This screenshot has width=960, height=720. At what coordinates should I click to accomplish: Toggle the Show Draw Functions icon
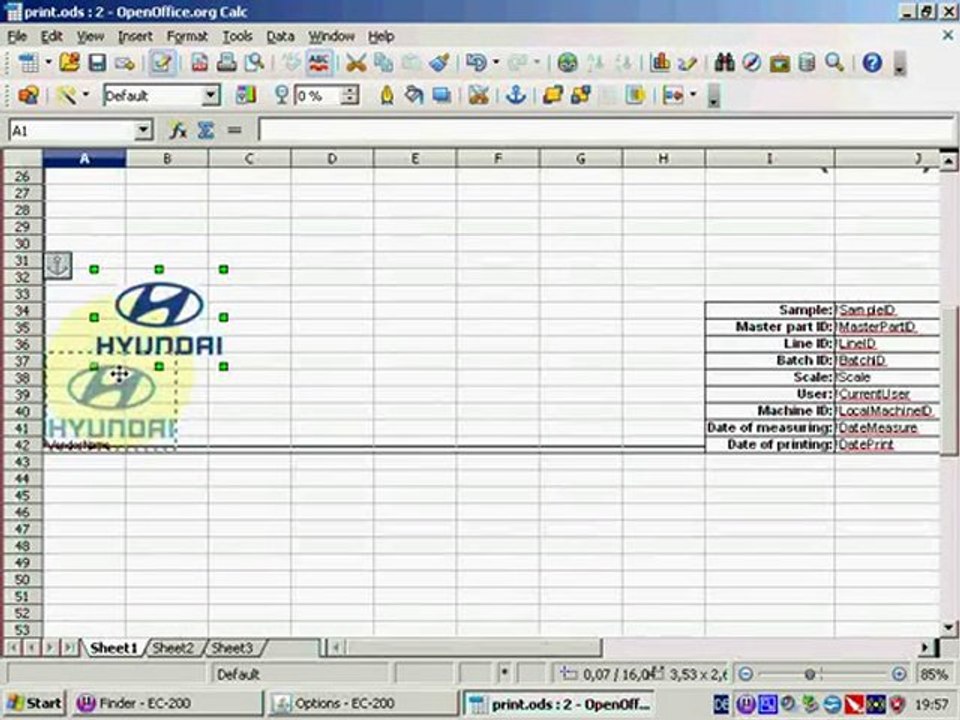pyautogui.click(x=687, y=62)
